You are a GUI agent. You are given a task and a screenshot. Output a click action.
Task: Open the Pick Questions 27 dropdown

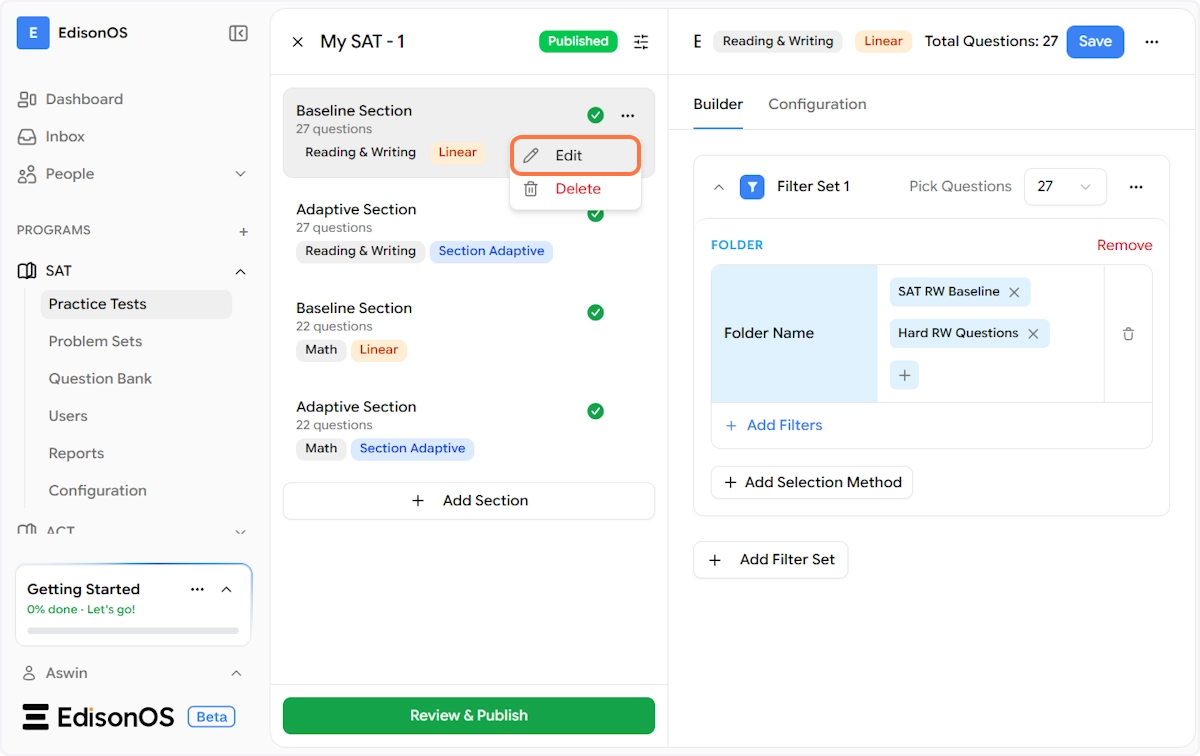pyautogui.click(x=1065, y=187)
